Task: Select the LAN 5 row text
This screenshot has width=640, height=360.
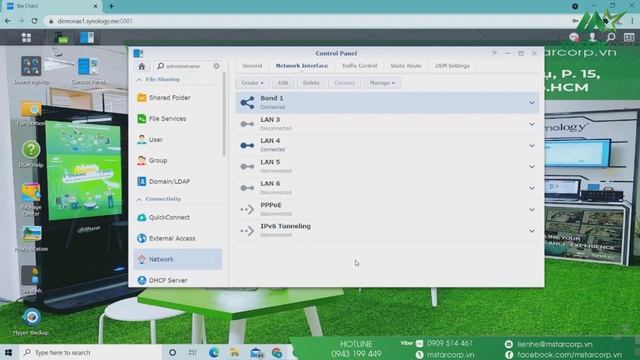Action: (x=270, y=162)
